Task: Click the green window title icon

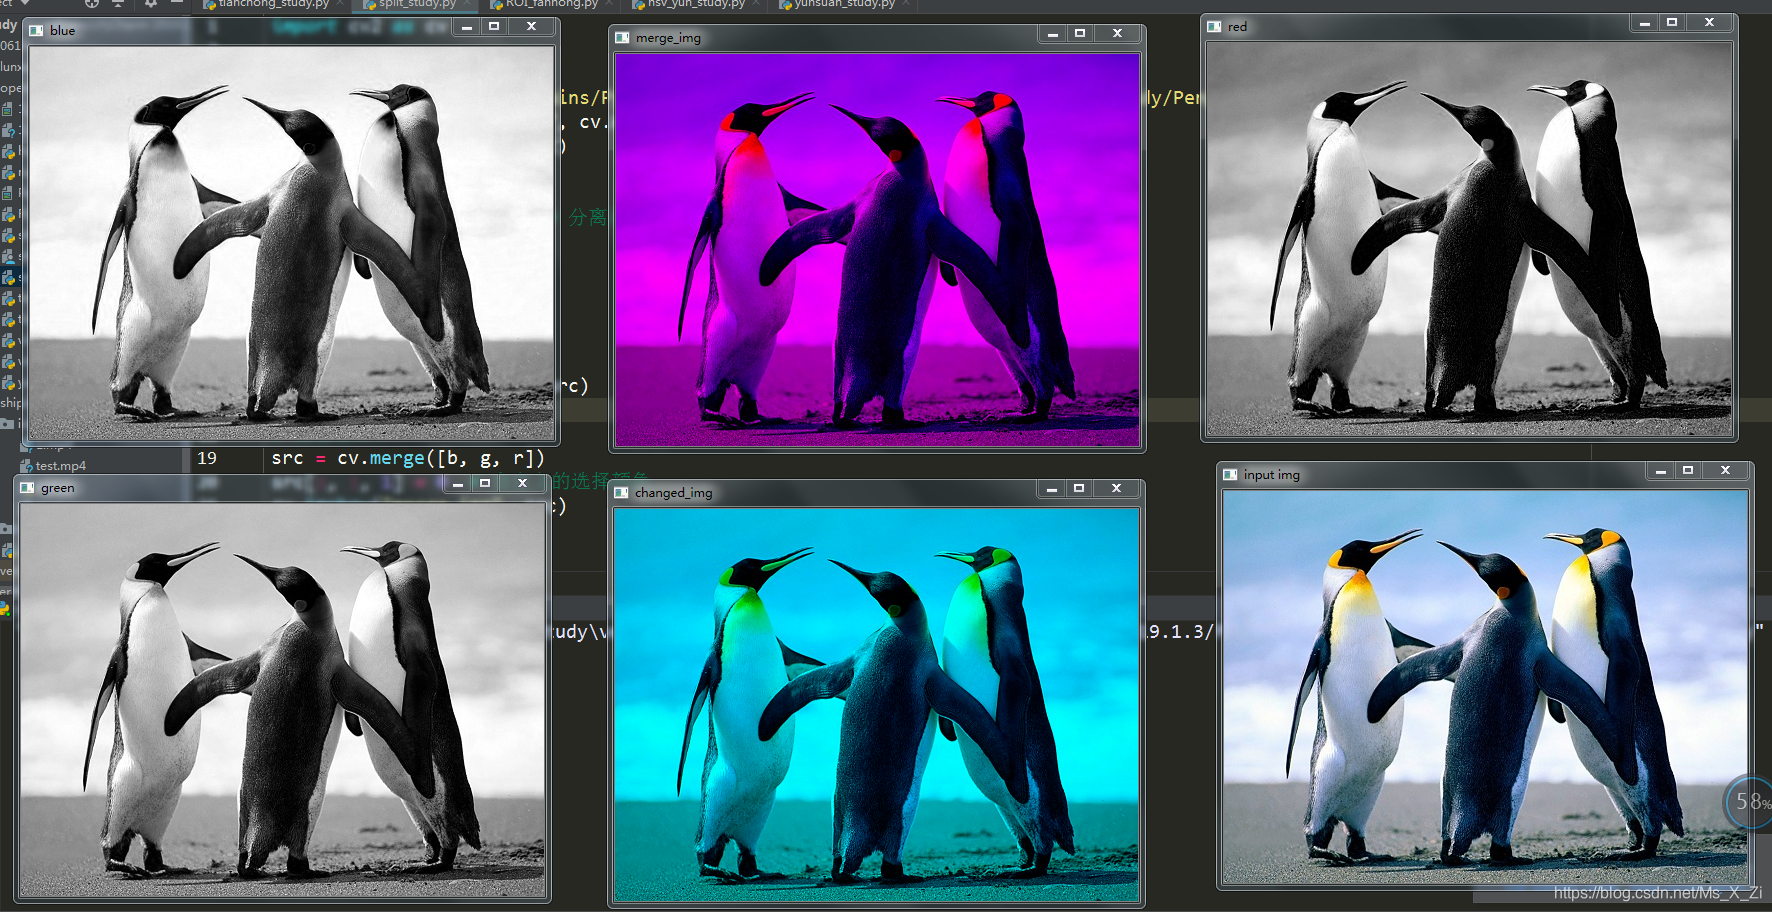Action: pos(27,488)
